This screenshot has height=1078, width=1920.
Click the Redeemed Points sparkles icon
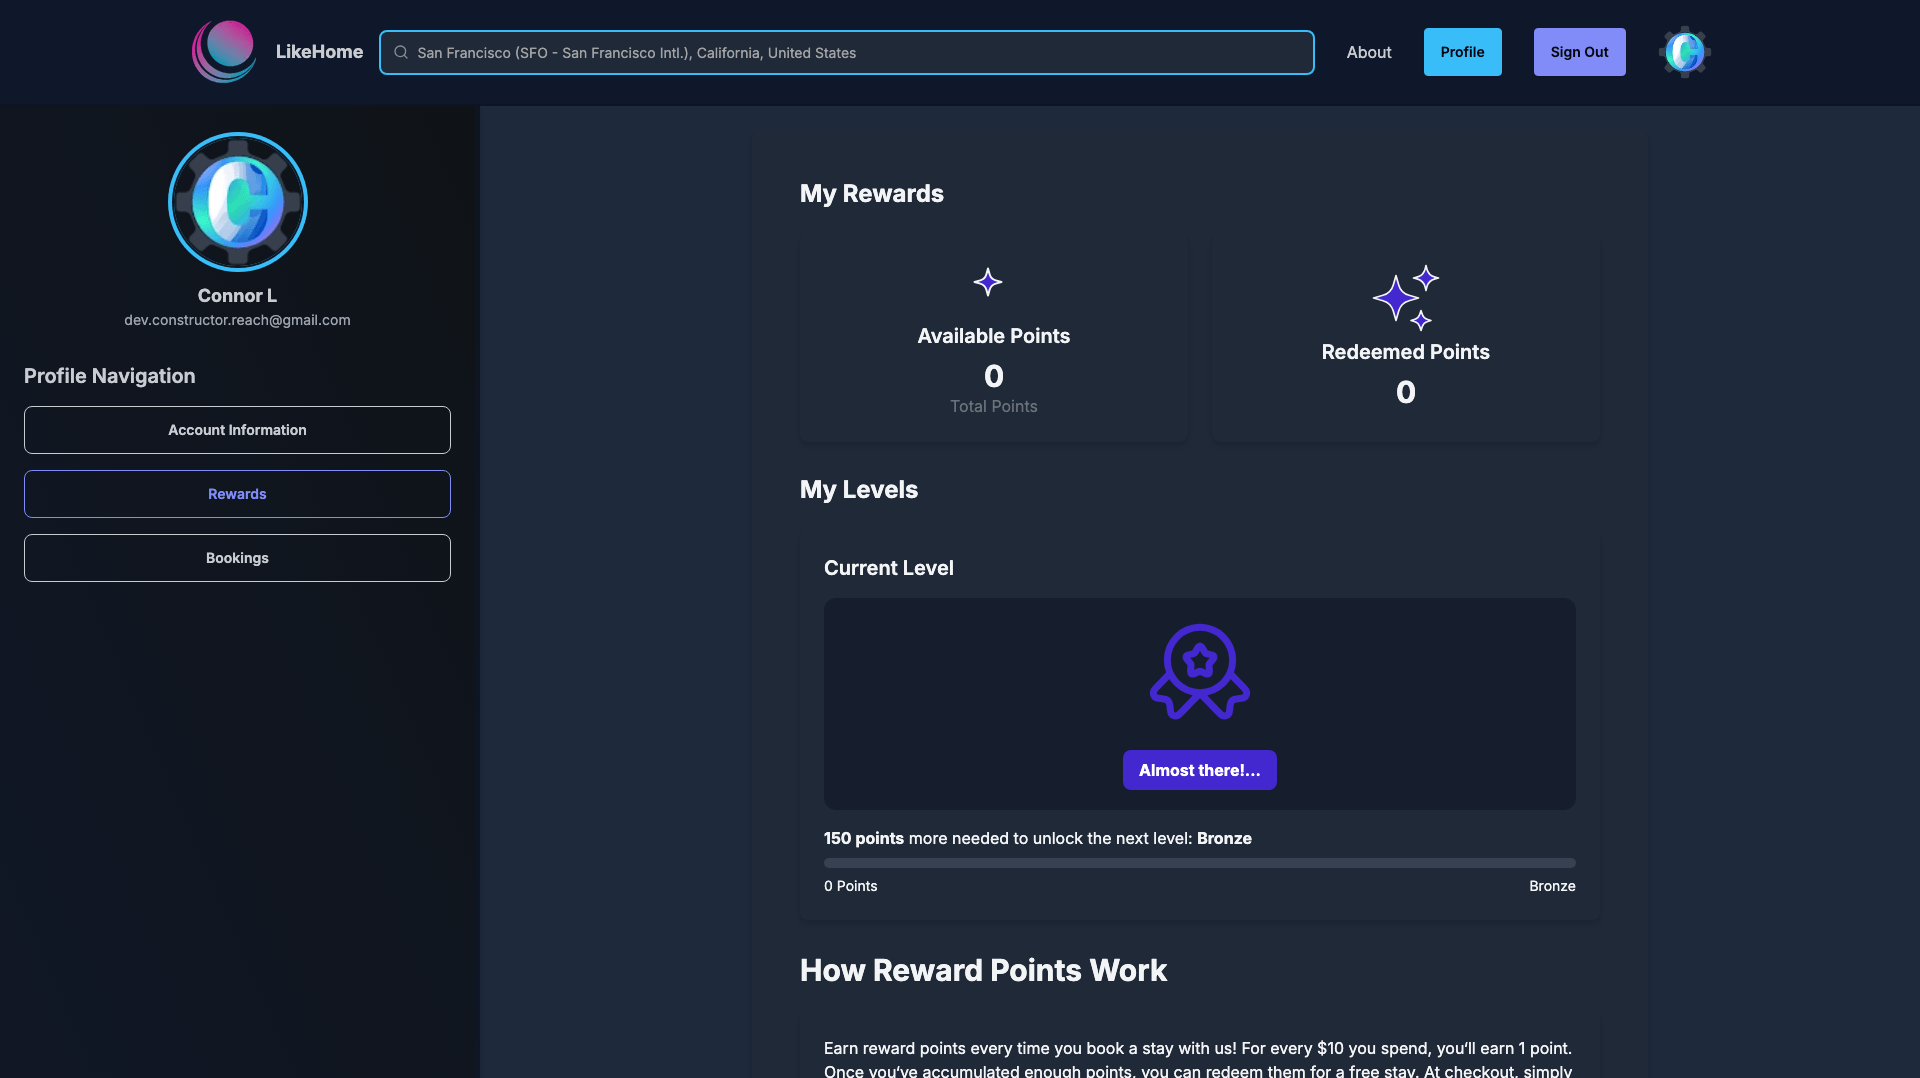pyautogui.click(x=1405, y=298)
